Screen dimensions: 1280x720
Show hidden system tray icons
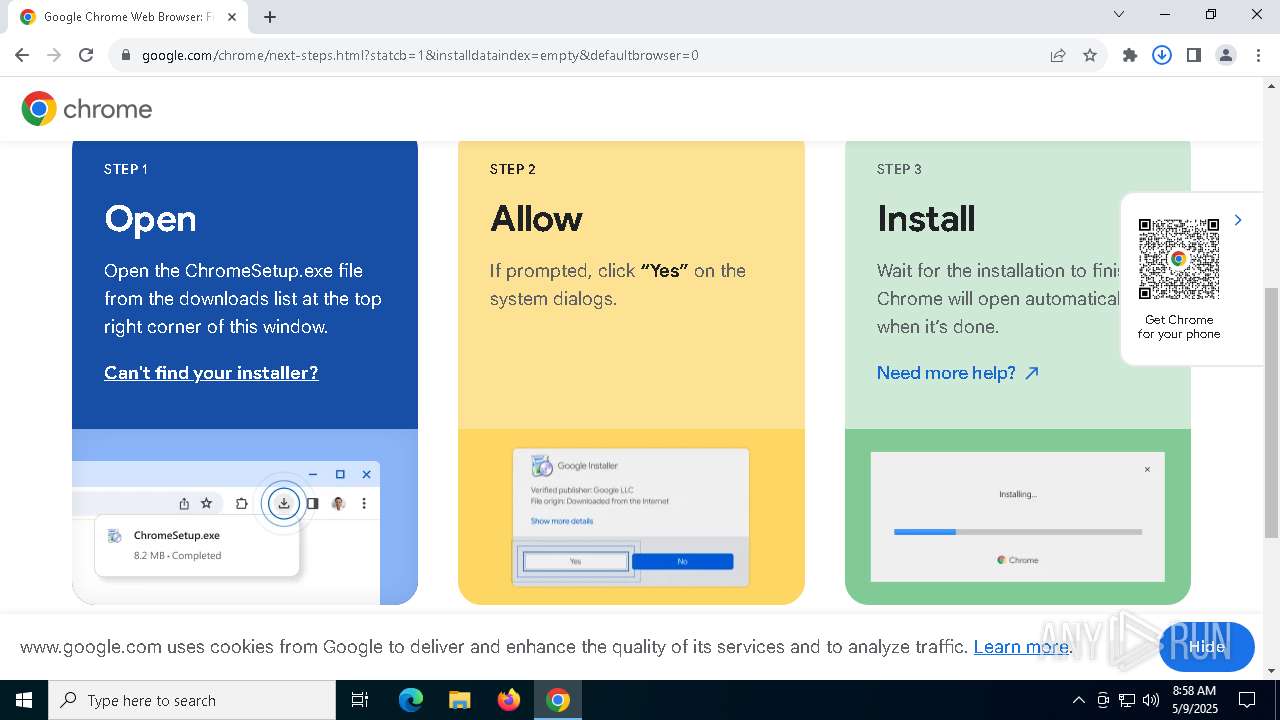[x=1078, y=700]
